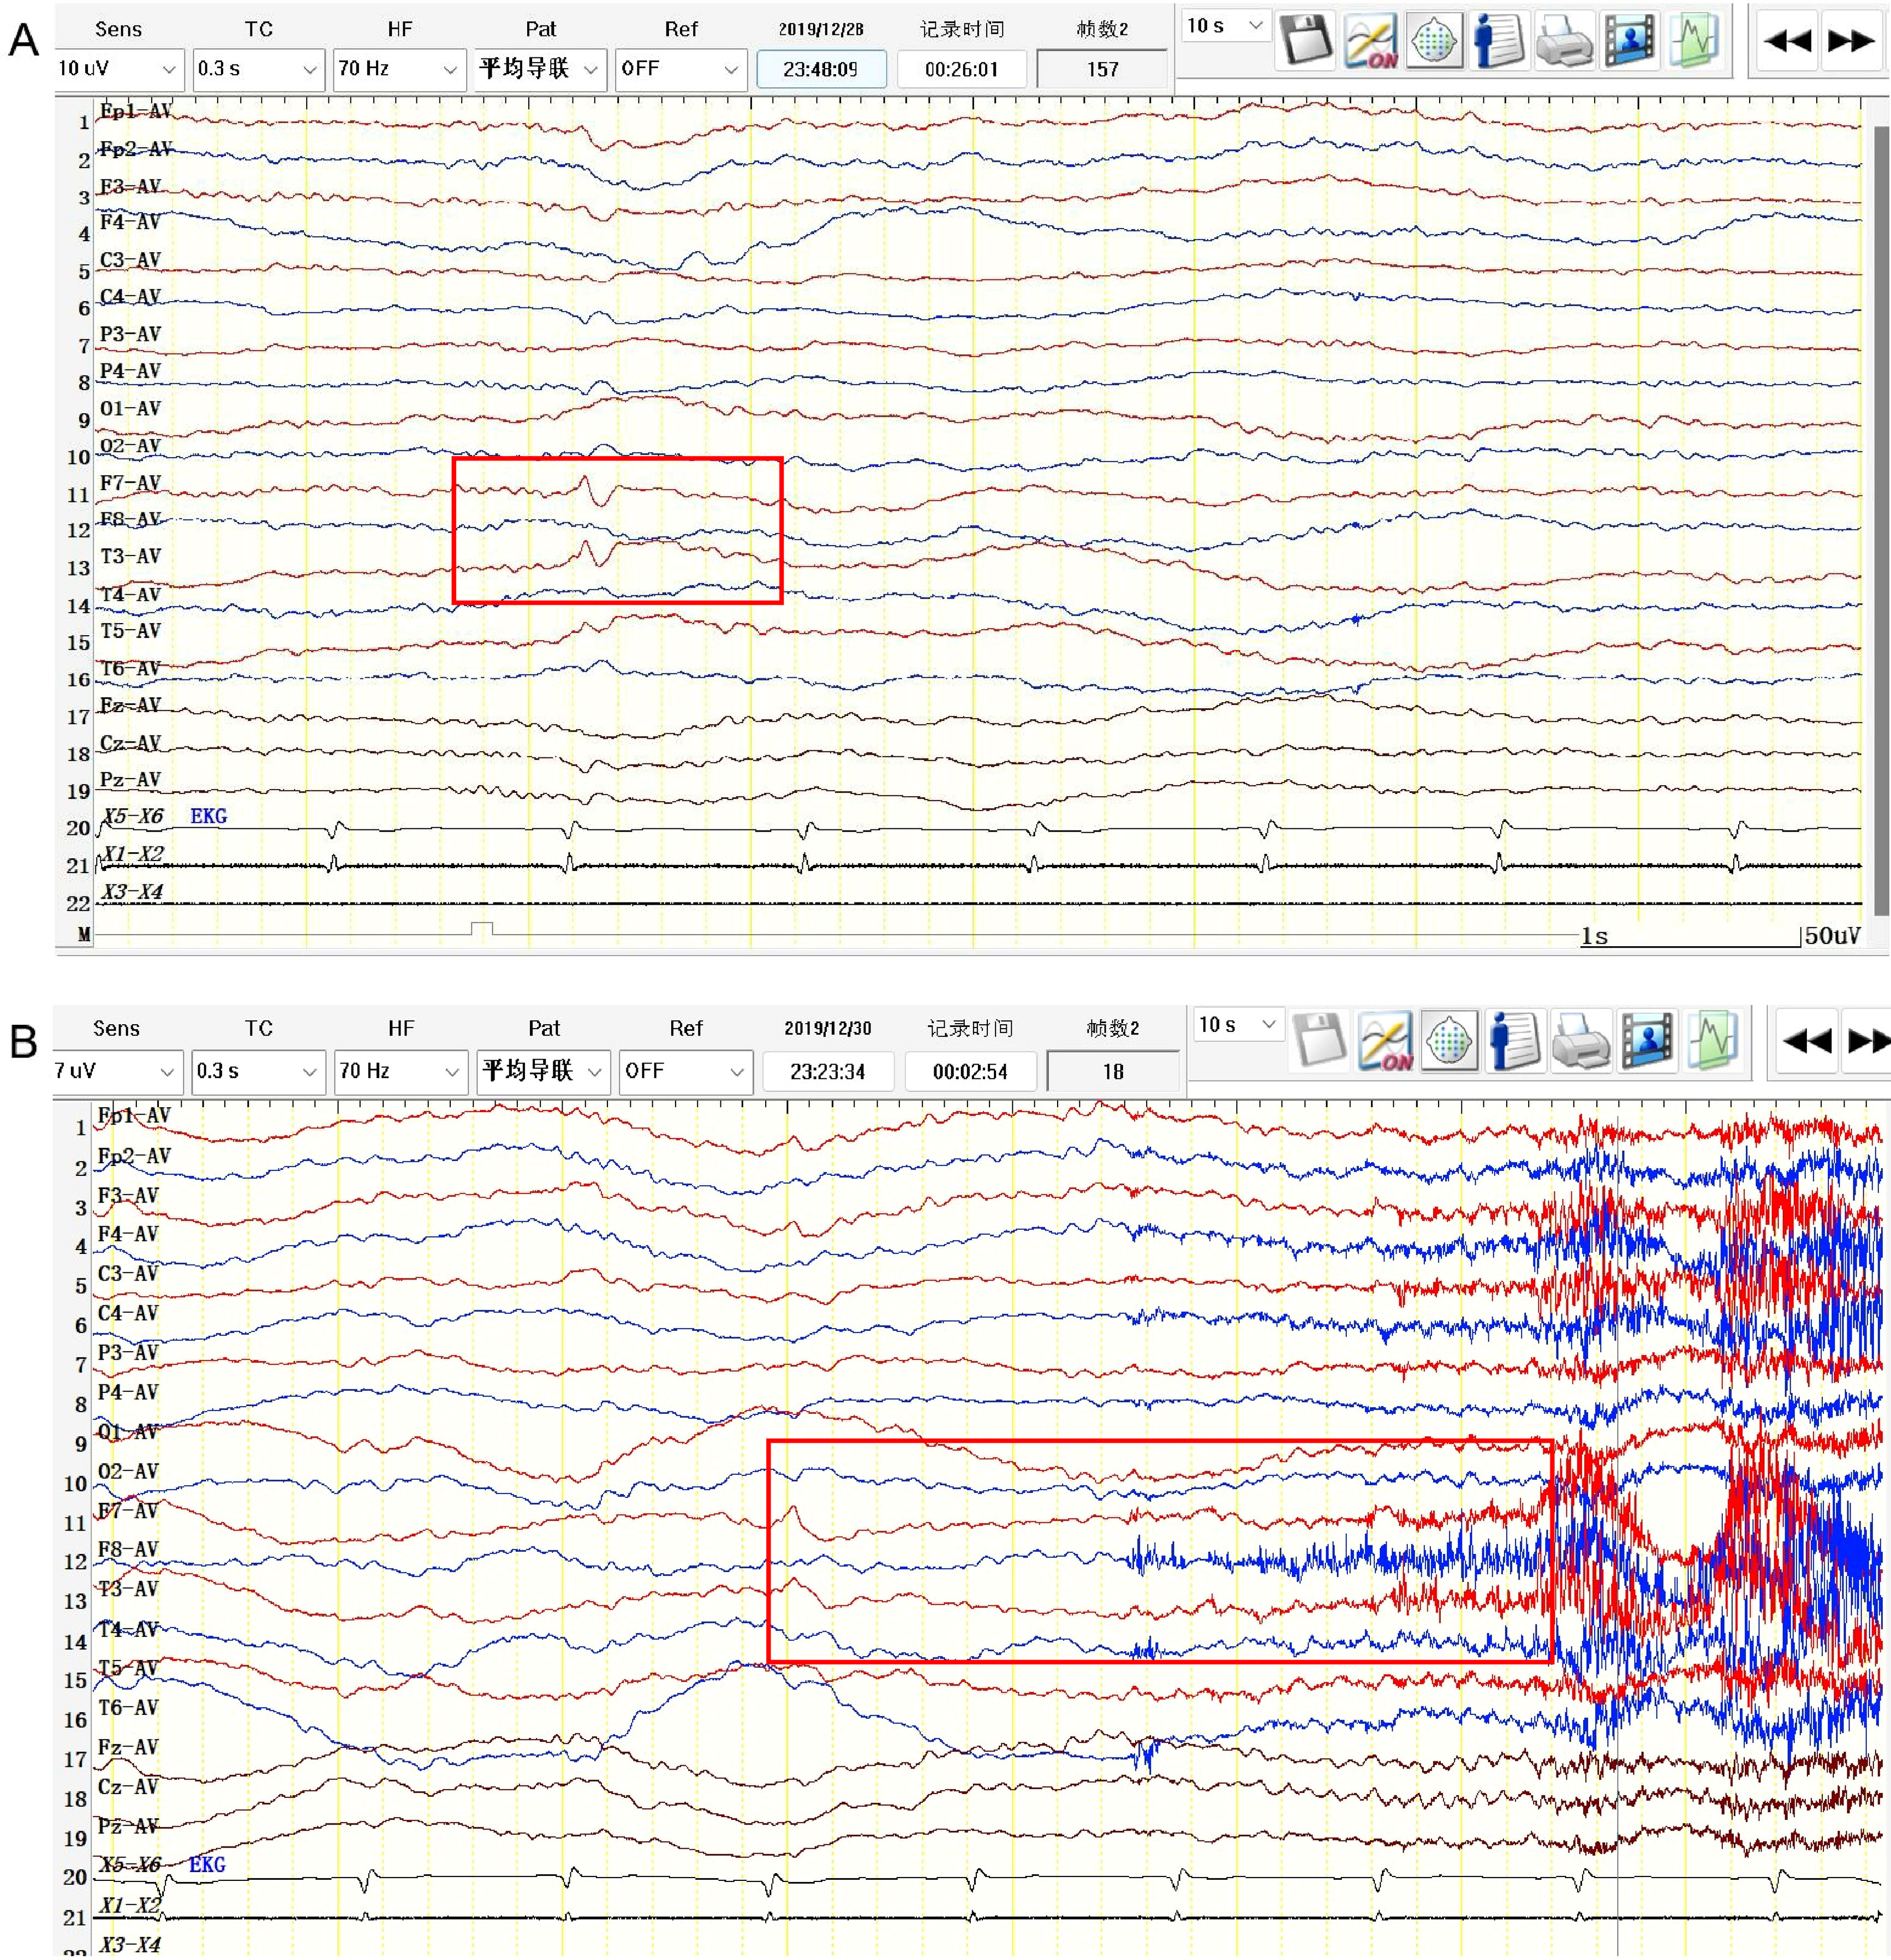Open the Pat 平均导联 dropdown in panel A
The width and height of the screenshot is (1891, 1960).
tap(540, 69)
